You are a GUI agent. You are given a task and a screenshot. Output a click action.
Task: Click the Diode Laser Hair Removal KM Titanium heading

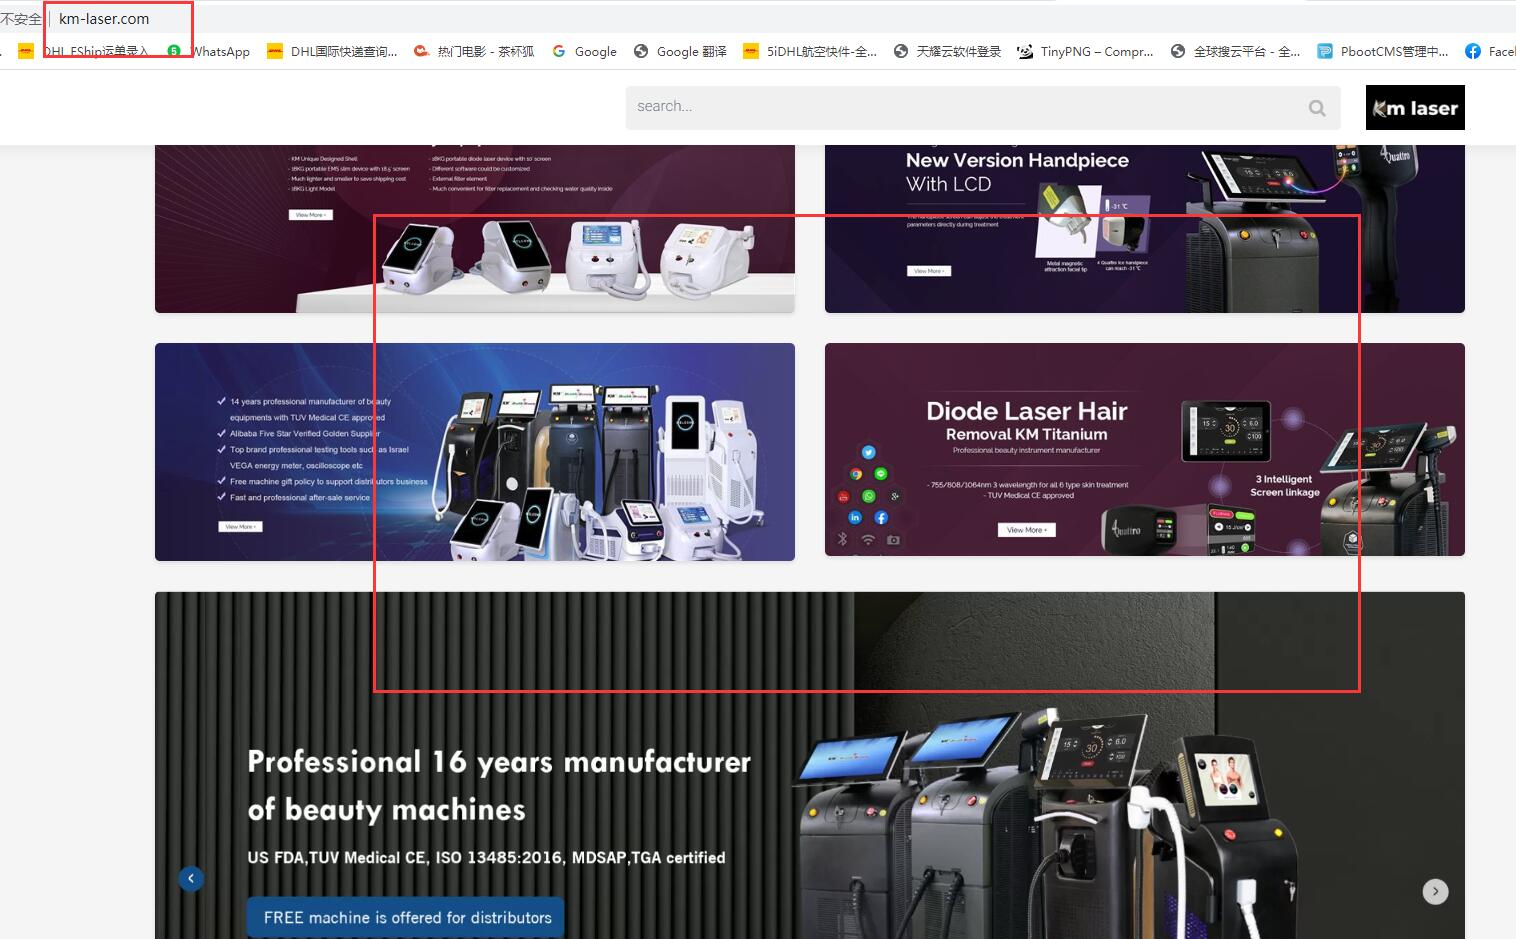pyautogui.click(x=1027, y=421)
